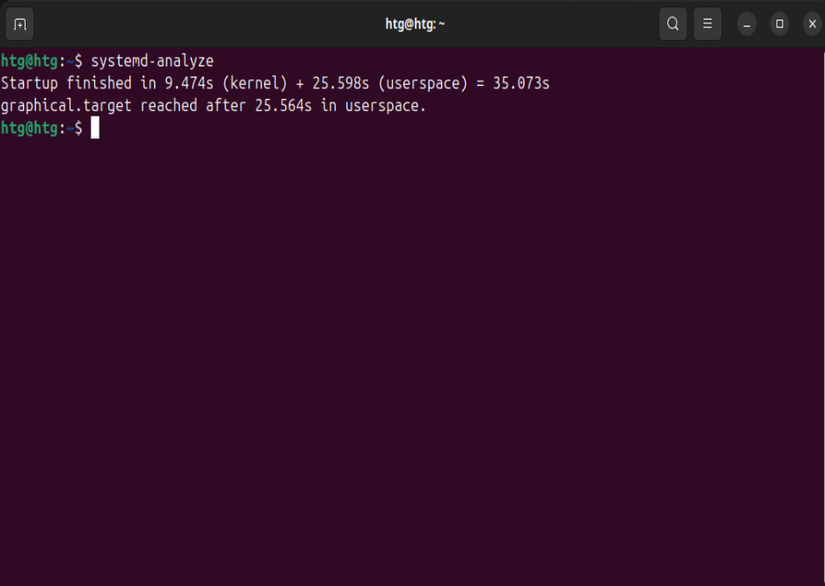Close the terminal window
Screen dimensions: 825x586
coord(812,21)
